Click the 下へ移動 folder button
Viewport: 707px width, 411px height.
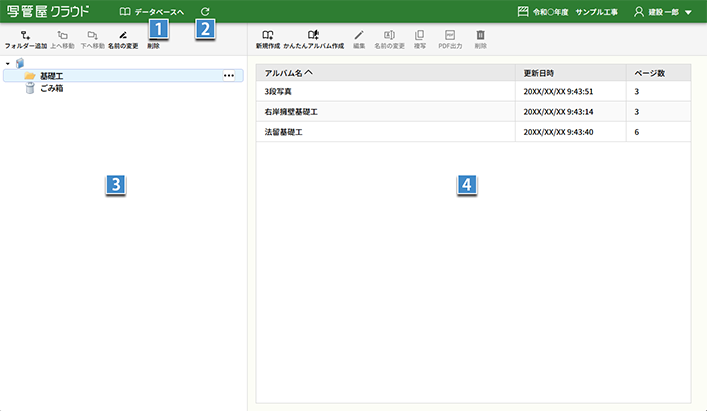(x=92, y=40)
